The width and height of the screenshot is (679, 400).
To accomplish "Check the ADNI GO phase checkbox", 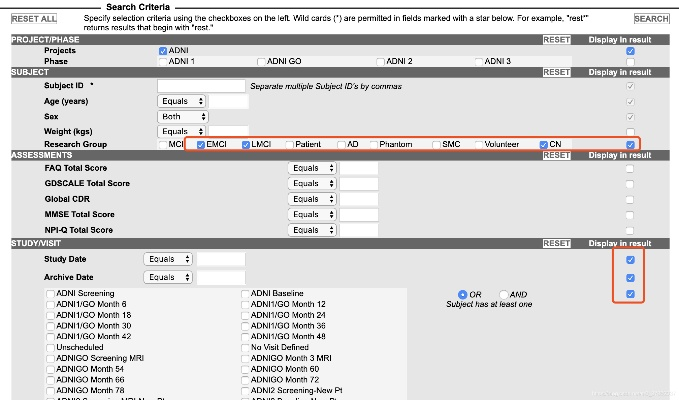I will tap(261, 62).
